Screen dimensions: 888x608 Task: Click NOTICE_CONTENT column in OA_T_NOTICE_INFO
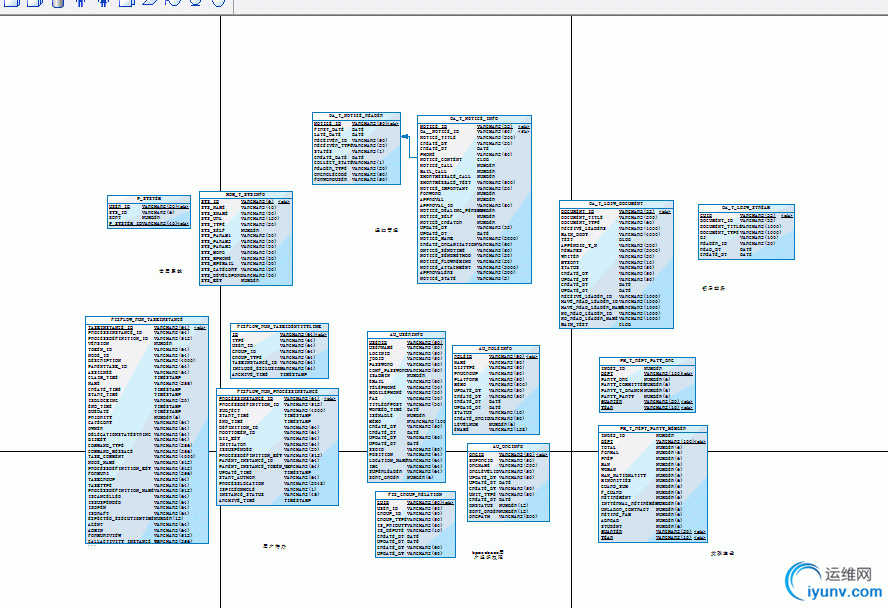[441, 160]
